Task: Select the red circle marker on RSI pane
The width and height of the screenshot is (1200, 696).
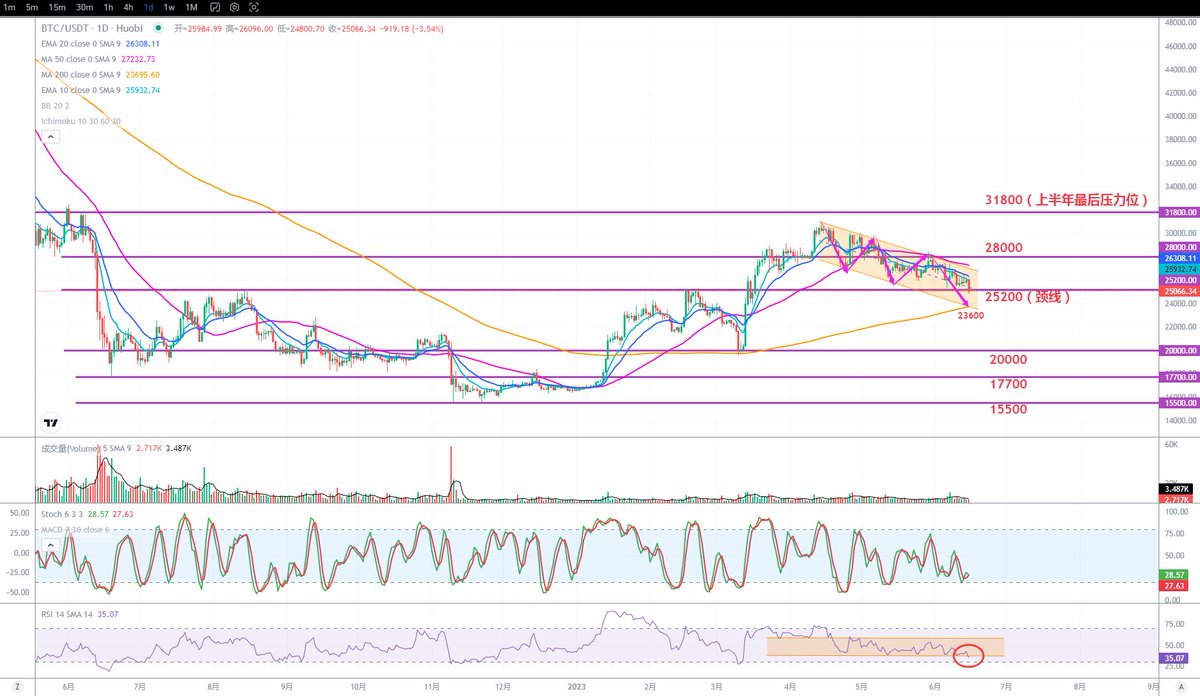Action: click(969, 656)
